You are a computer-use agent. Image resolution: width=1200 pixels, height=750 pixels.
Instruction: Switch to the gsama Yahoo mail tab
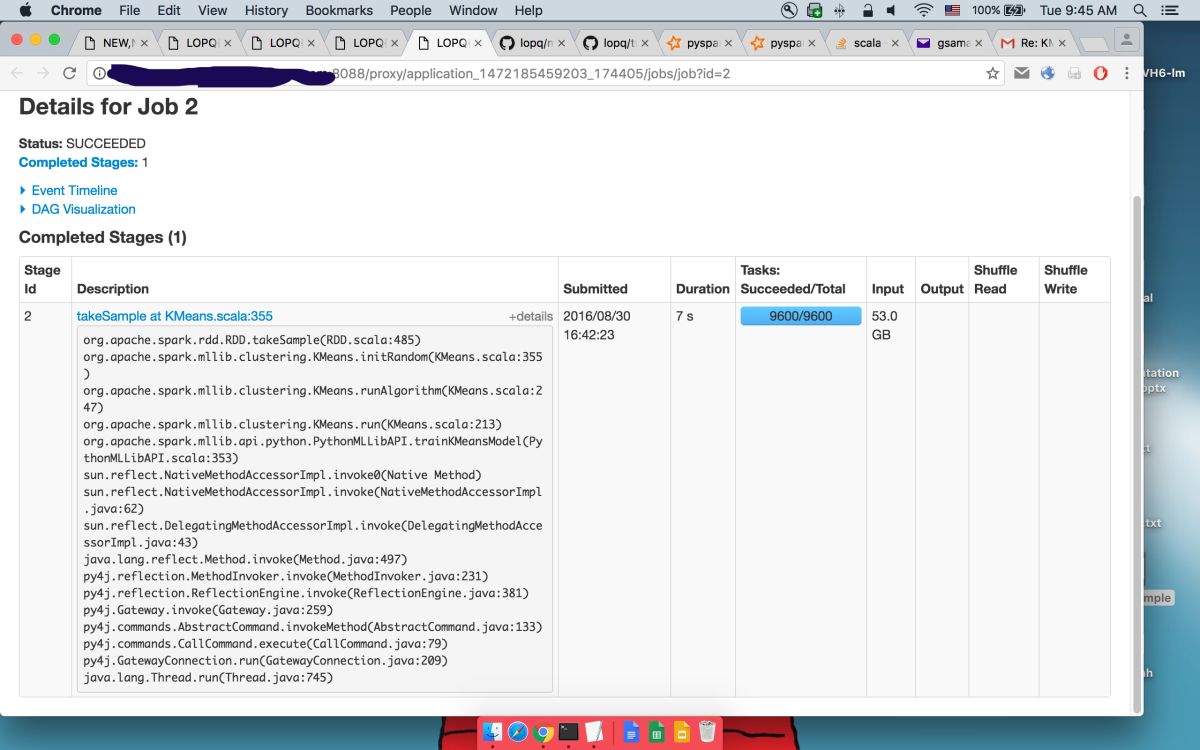[x=949, y=43]
